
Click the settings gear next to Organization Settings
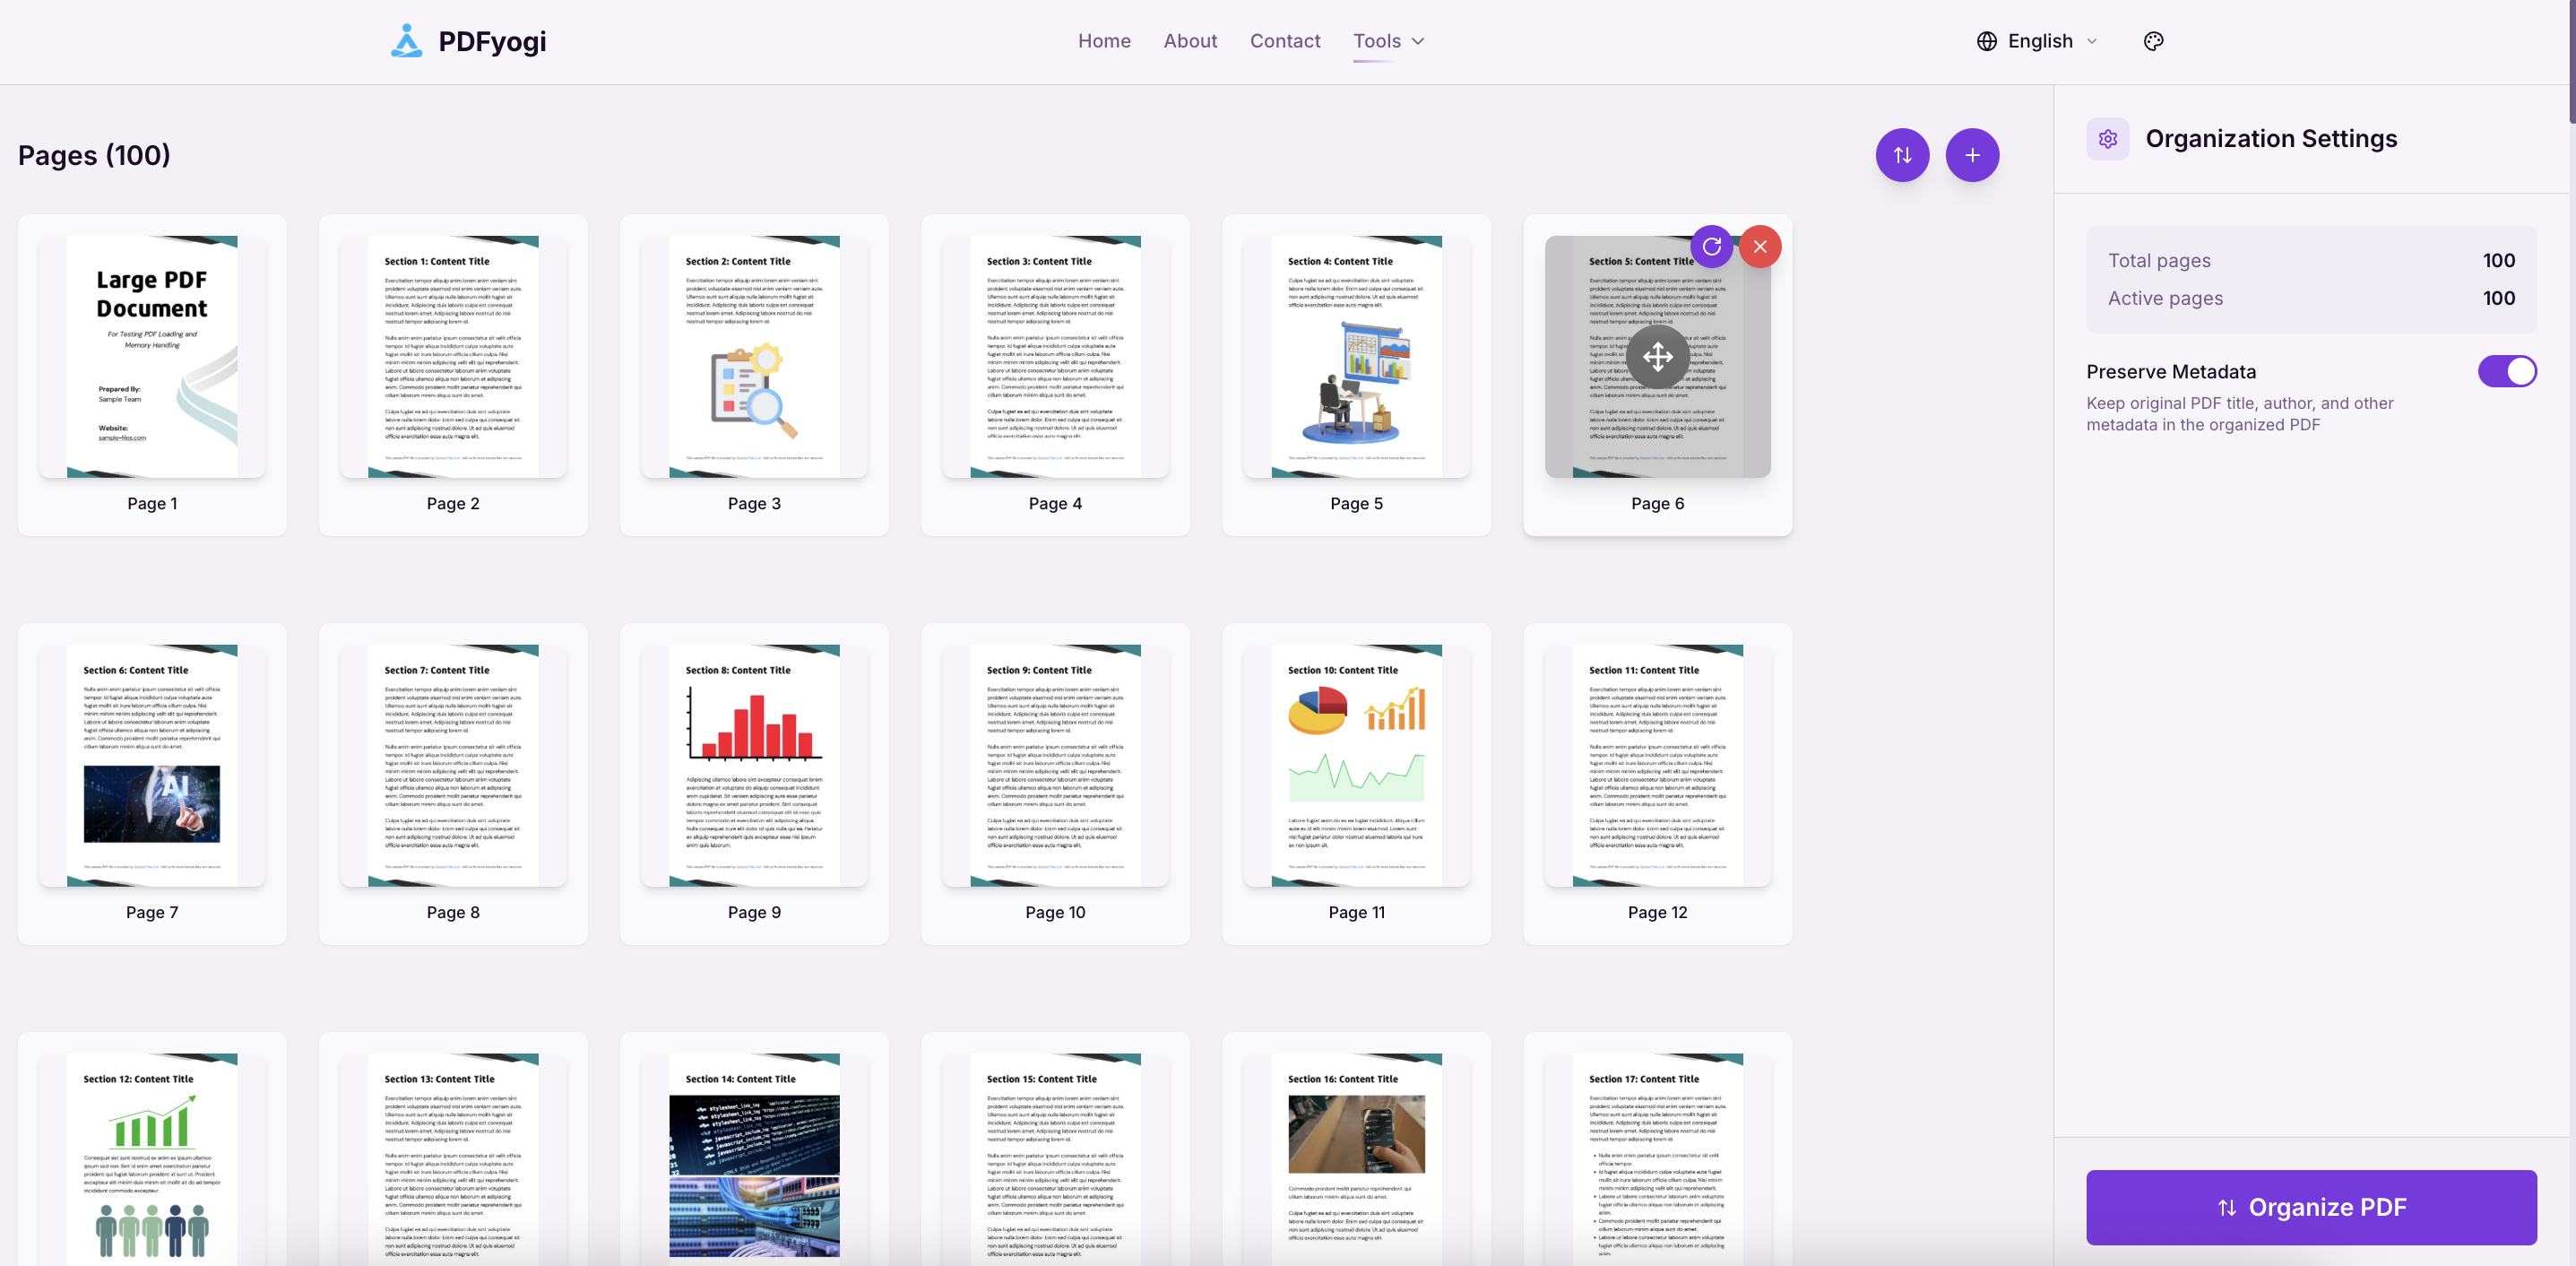pos(2107,138)
